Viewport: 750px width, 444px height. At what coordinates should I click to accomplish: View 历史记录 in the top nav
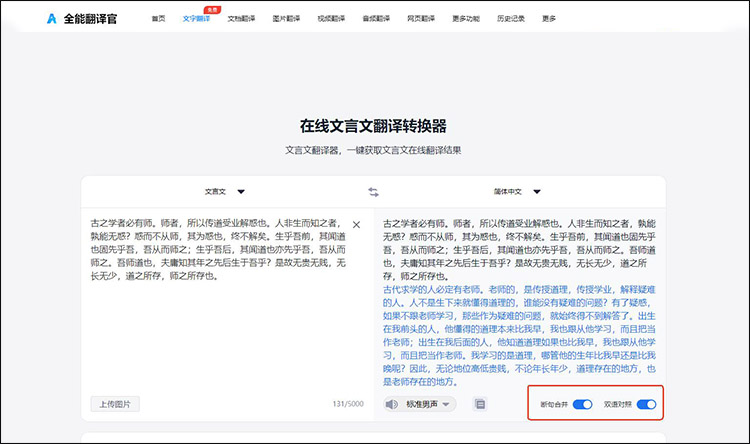click(x=511, y=19)
